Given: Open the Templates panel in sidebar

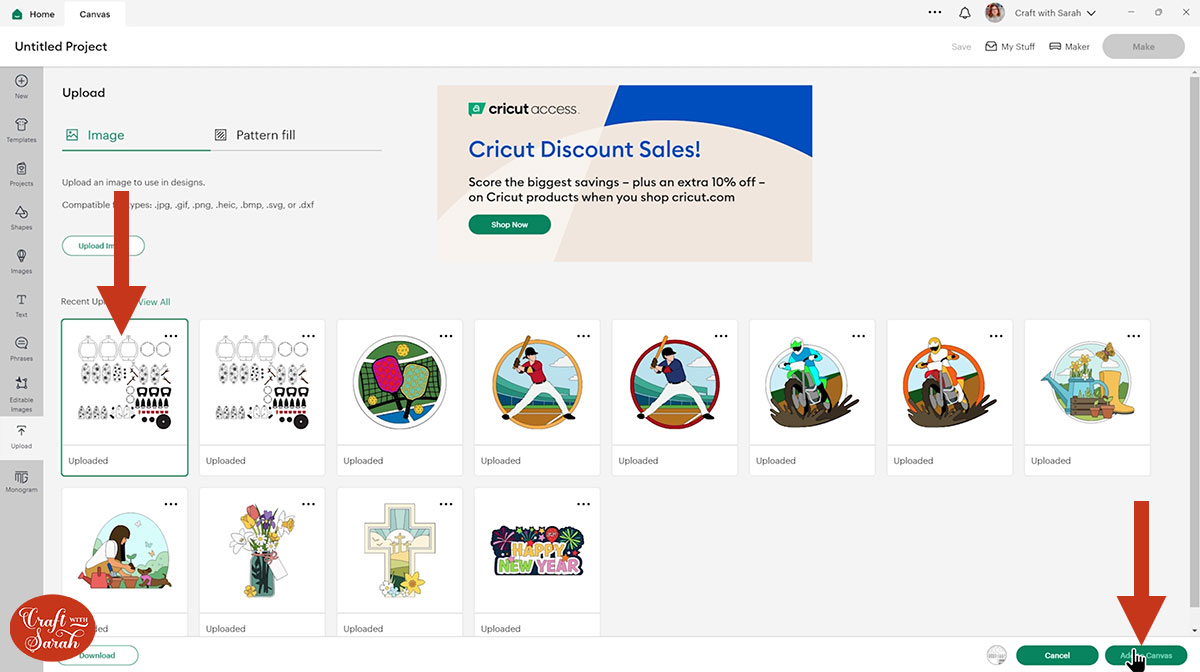Looking at the screenshot, I should [21, 129].
